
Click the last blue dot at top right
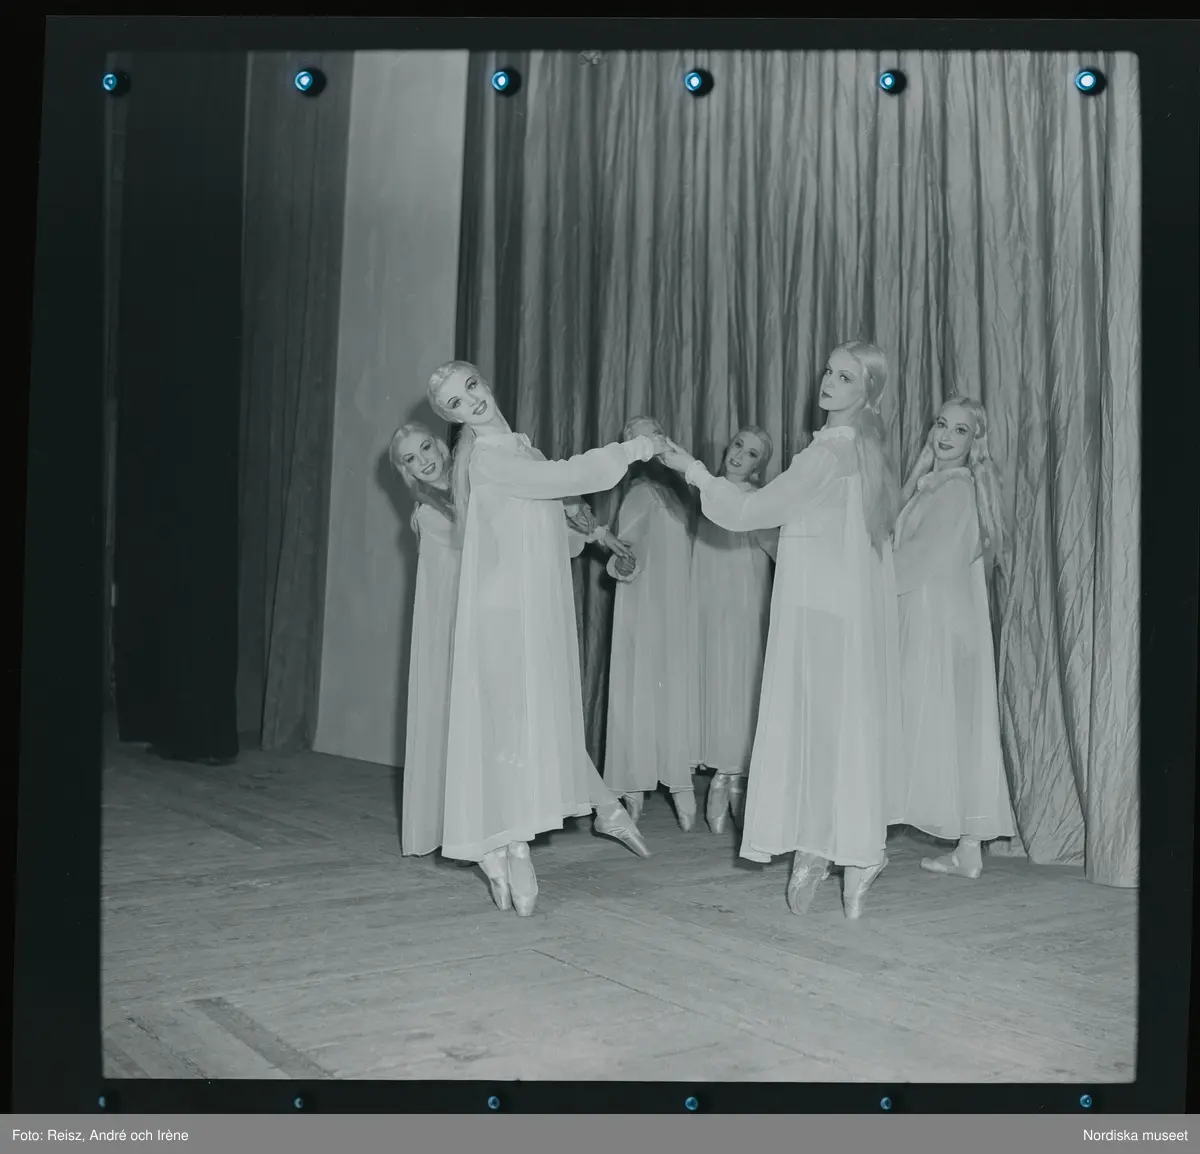point(1088,80)
